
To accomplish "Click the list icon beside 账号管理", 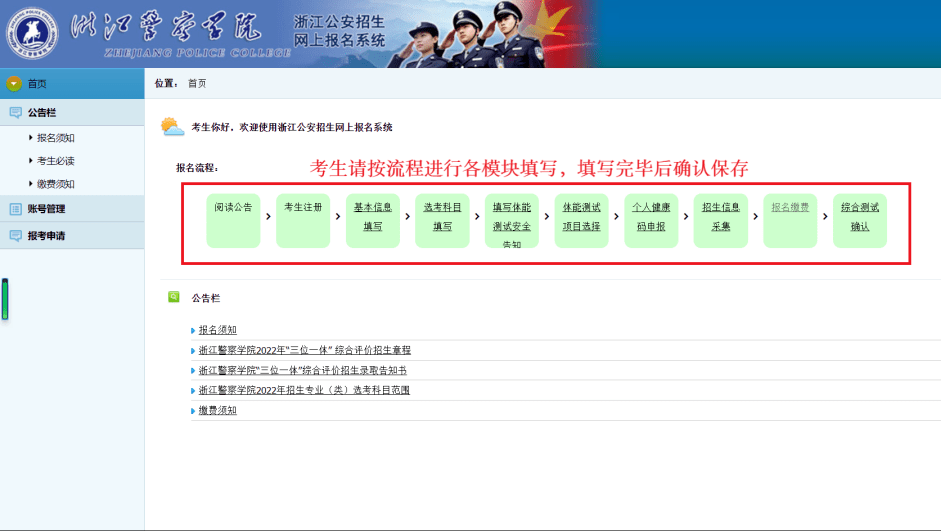I will point(16,209).
